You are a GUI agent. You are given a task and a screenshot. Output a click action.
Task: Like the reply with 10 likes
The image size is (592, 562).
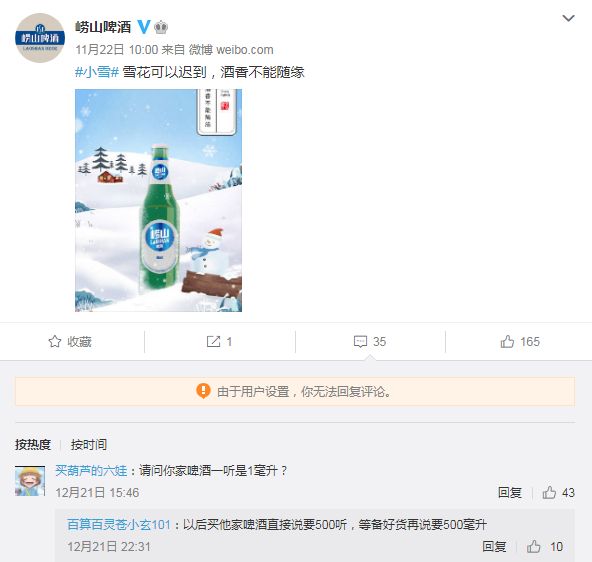pos(545,547)
